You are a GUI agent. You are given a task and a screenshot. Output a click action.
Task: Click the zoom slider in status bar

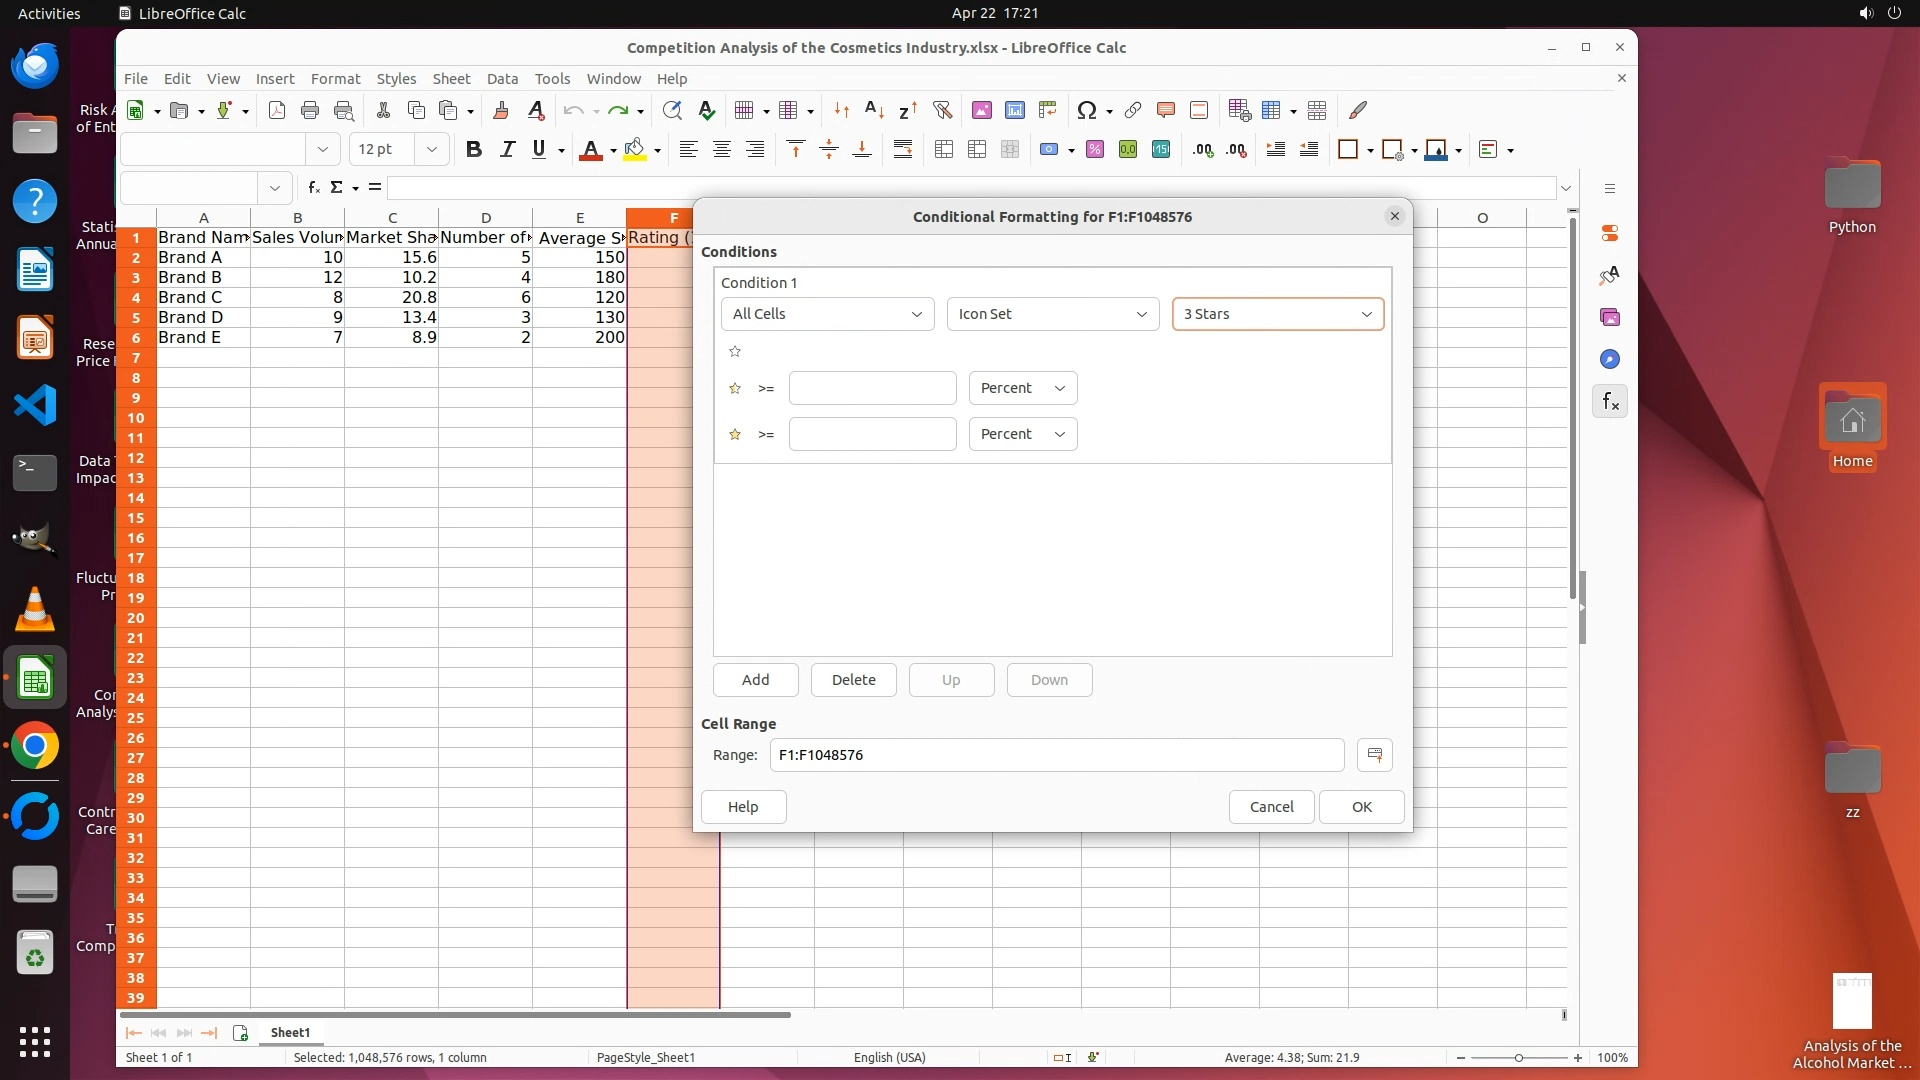1518,1058
